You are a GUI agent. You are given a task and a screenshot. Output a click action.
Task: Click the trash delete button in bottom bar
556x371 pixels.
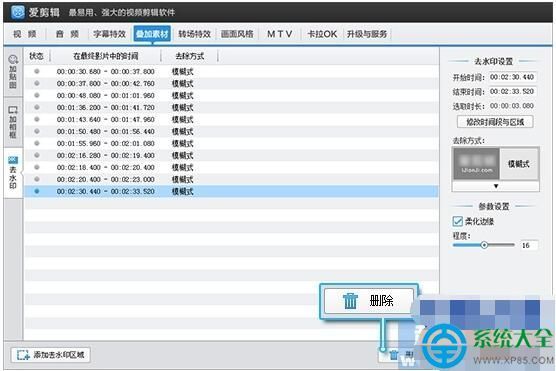[396, 354]
